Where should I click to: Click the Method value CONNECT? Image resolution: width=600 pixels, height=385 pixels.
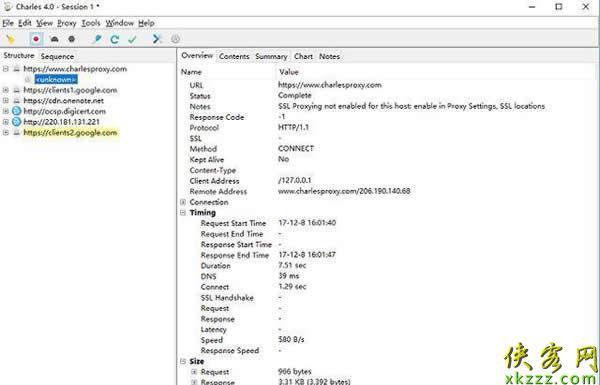pos(296,148)
